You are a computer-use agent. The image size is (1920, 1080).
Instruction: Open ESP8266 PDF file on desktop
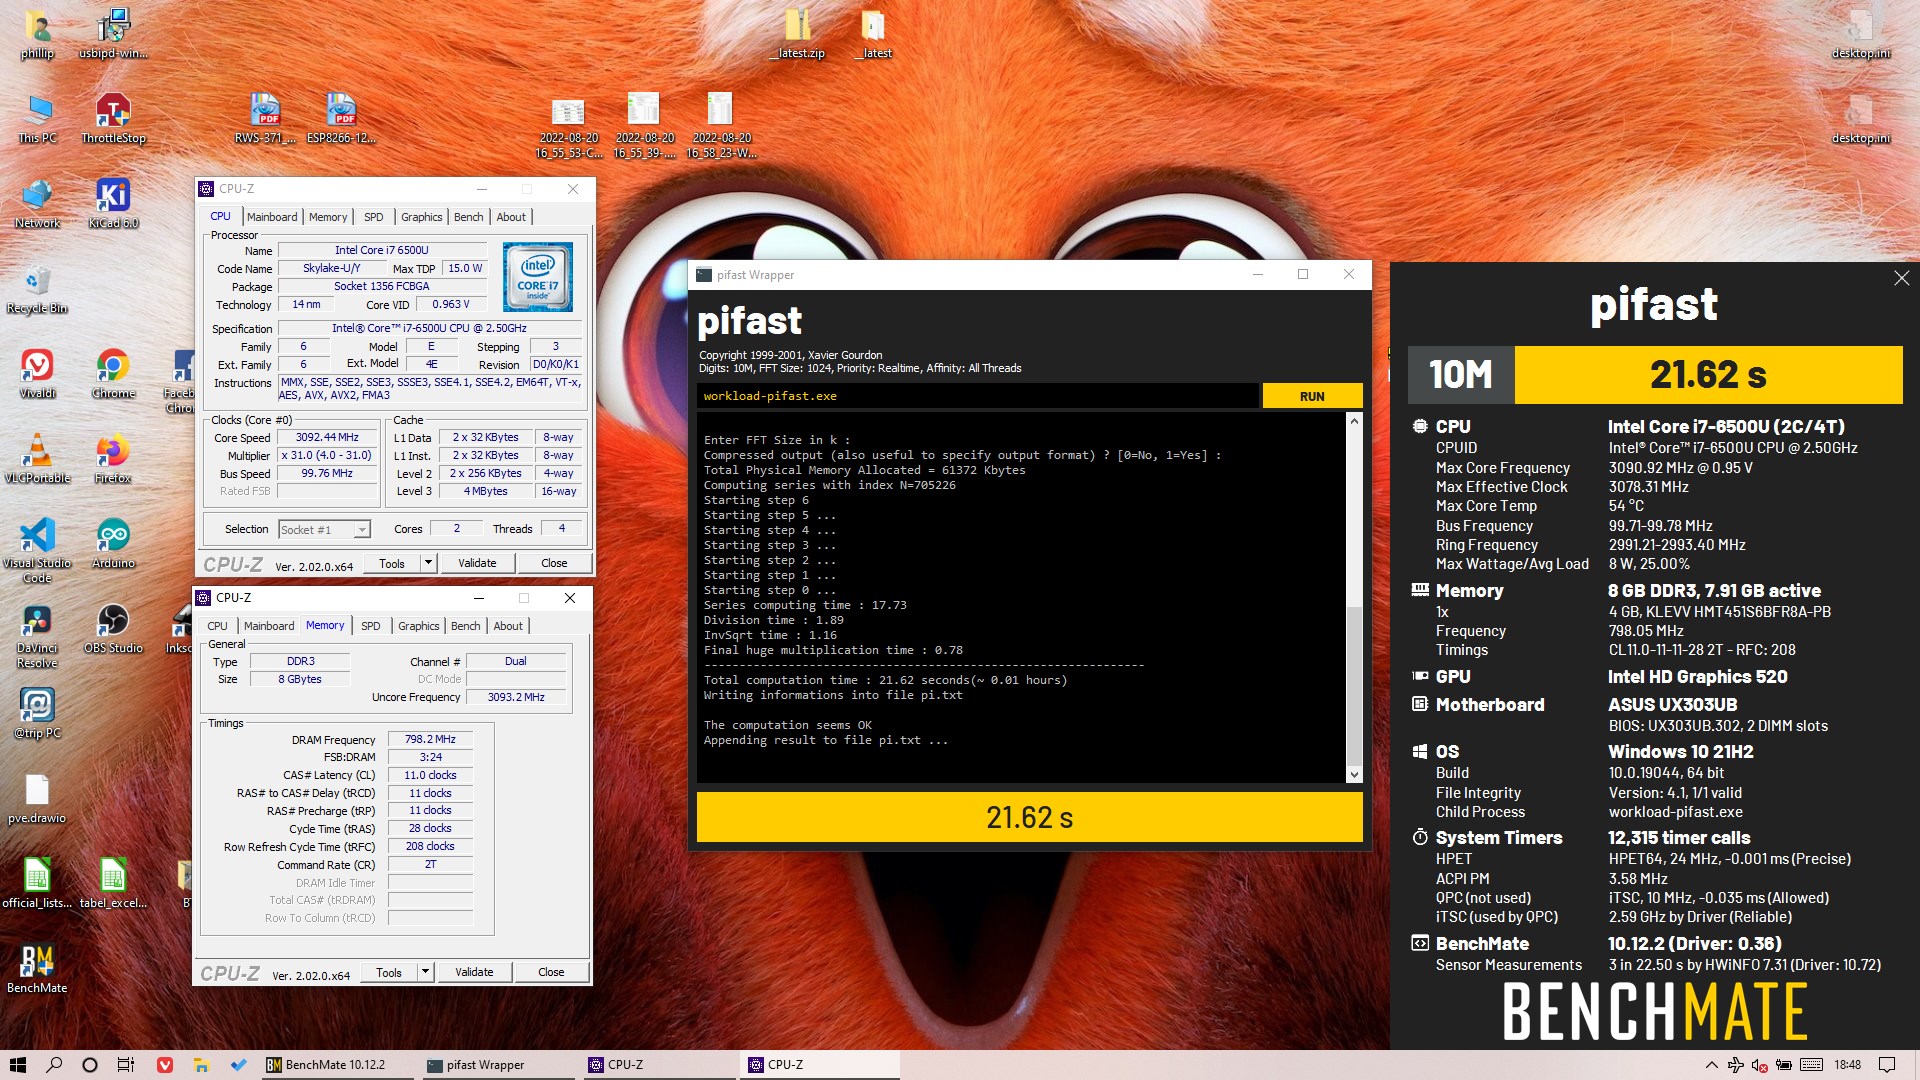tap(341, 118)
